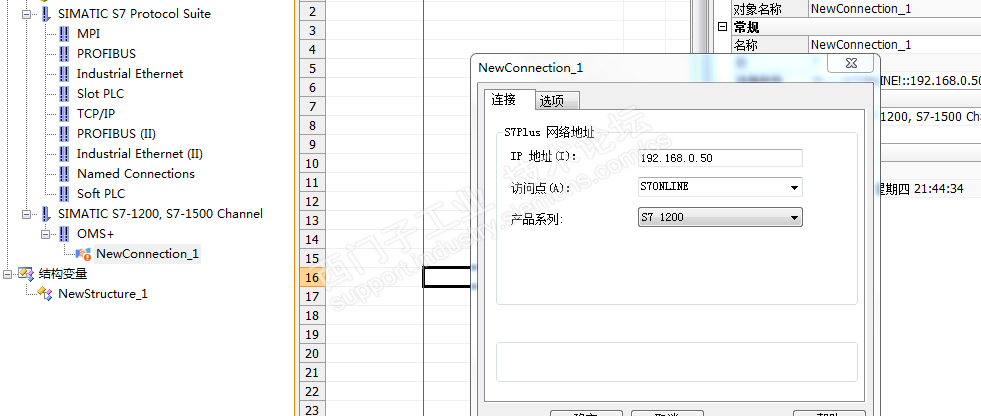
Task: Click row header 20 in the grid
Action: [312, 353]
